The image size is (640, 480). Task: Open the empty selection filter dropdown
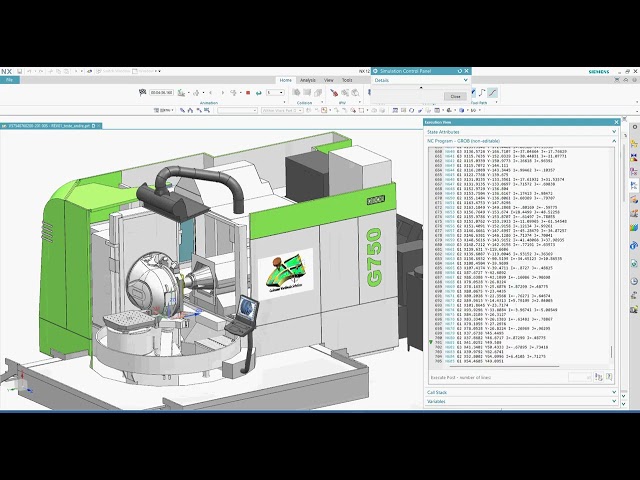(237, 110)
